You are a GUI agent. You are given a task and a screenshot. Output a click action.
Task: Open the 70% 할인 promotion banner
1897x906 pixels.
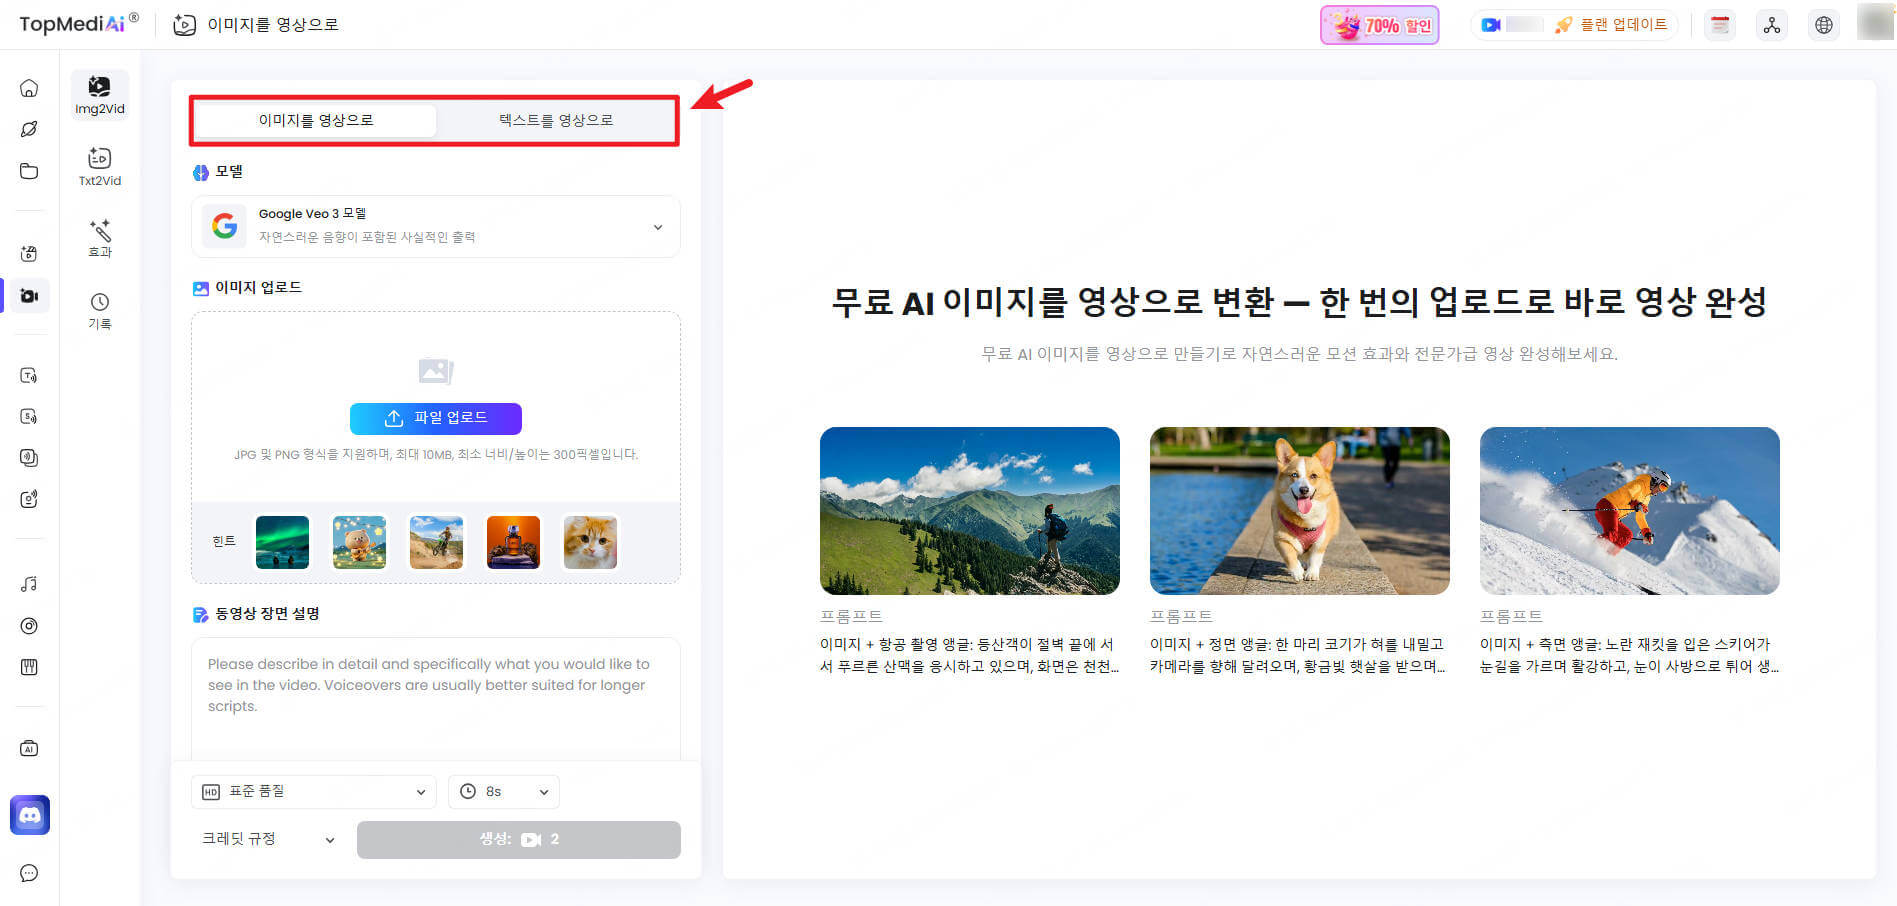click(1380, 25)
